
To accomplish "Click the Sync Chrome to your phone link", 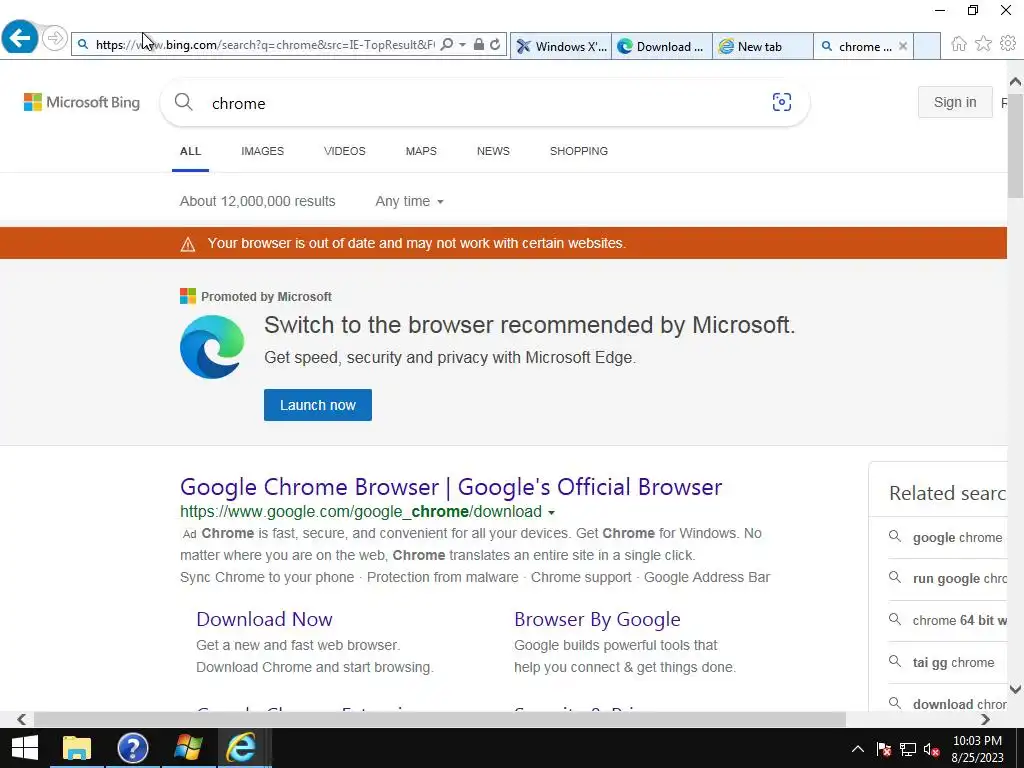I will click(267, 577).
